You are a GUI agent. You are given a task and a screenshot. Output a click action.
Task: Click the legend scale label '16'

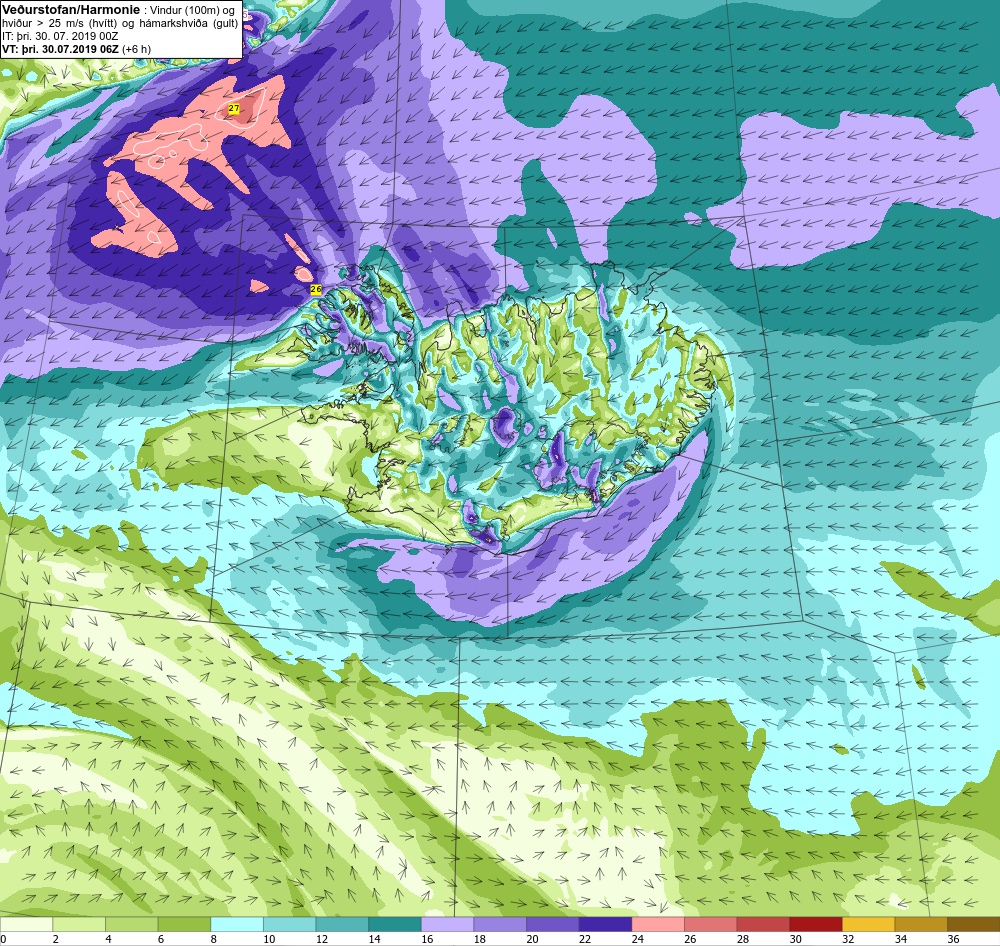click(x=427, y=939)
